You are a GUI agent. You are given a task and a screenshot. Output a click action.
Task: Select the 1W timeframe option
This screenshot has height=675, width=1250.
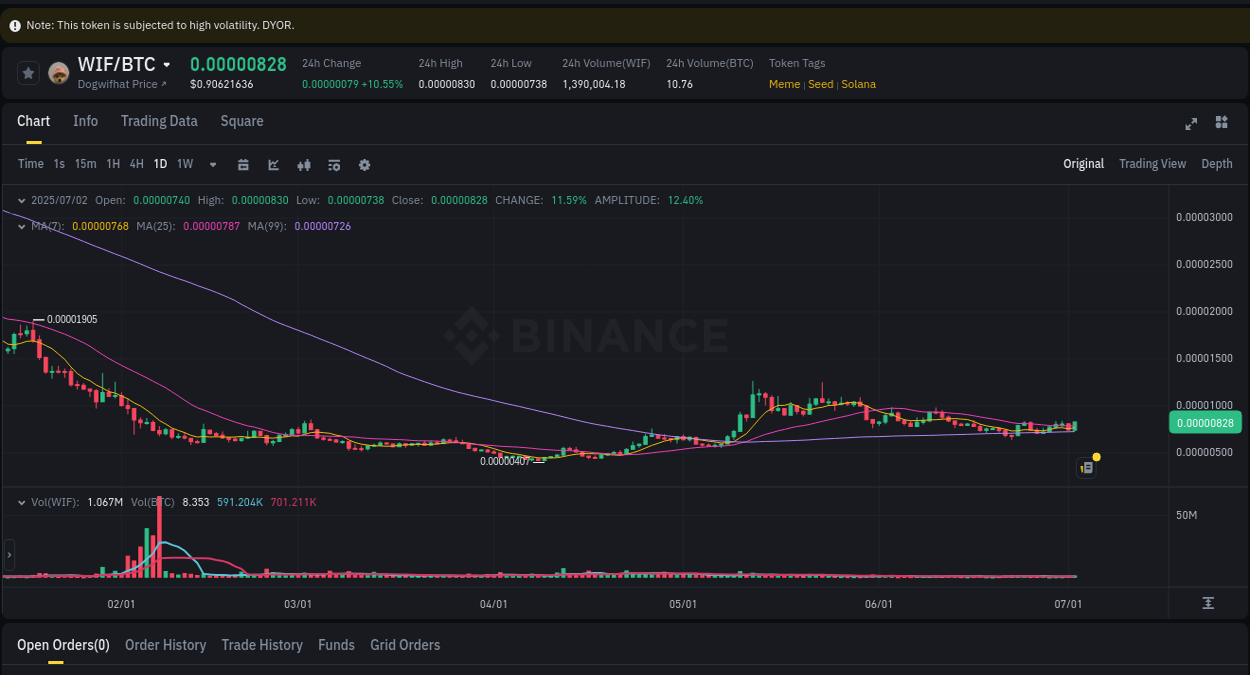click(x=184, y=164)
